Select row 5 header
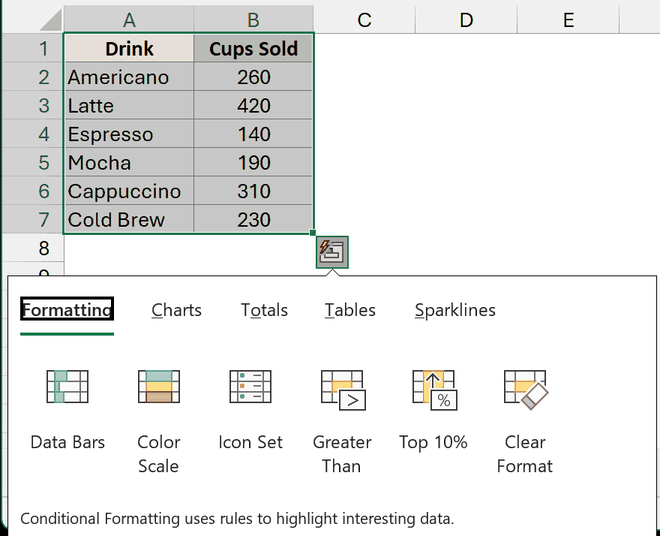Image resolution: width=660 pixels, height=536 pixels. (33, 163)
